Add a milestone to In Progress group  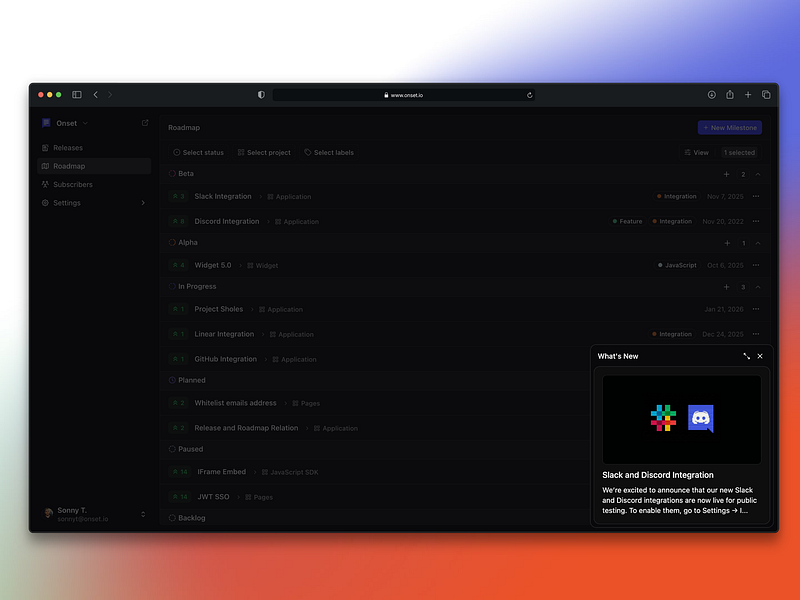click(x=726, y=287)
